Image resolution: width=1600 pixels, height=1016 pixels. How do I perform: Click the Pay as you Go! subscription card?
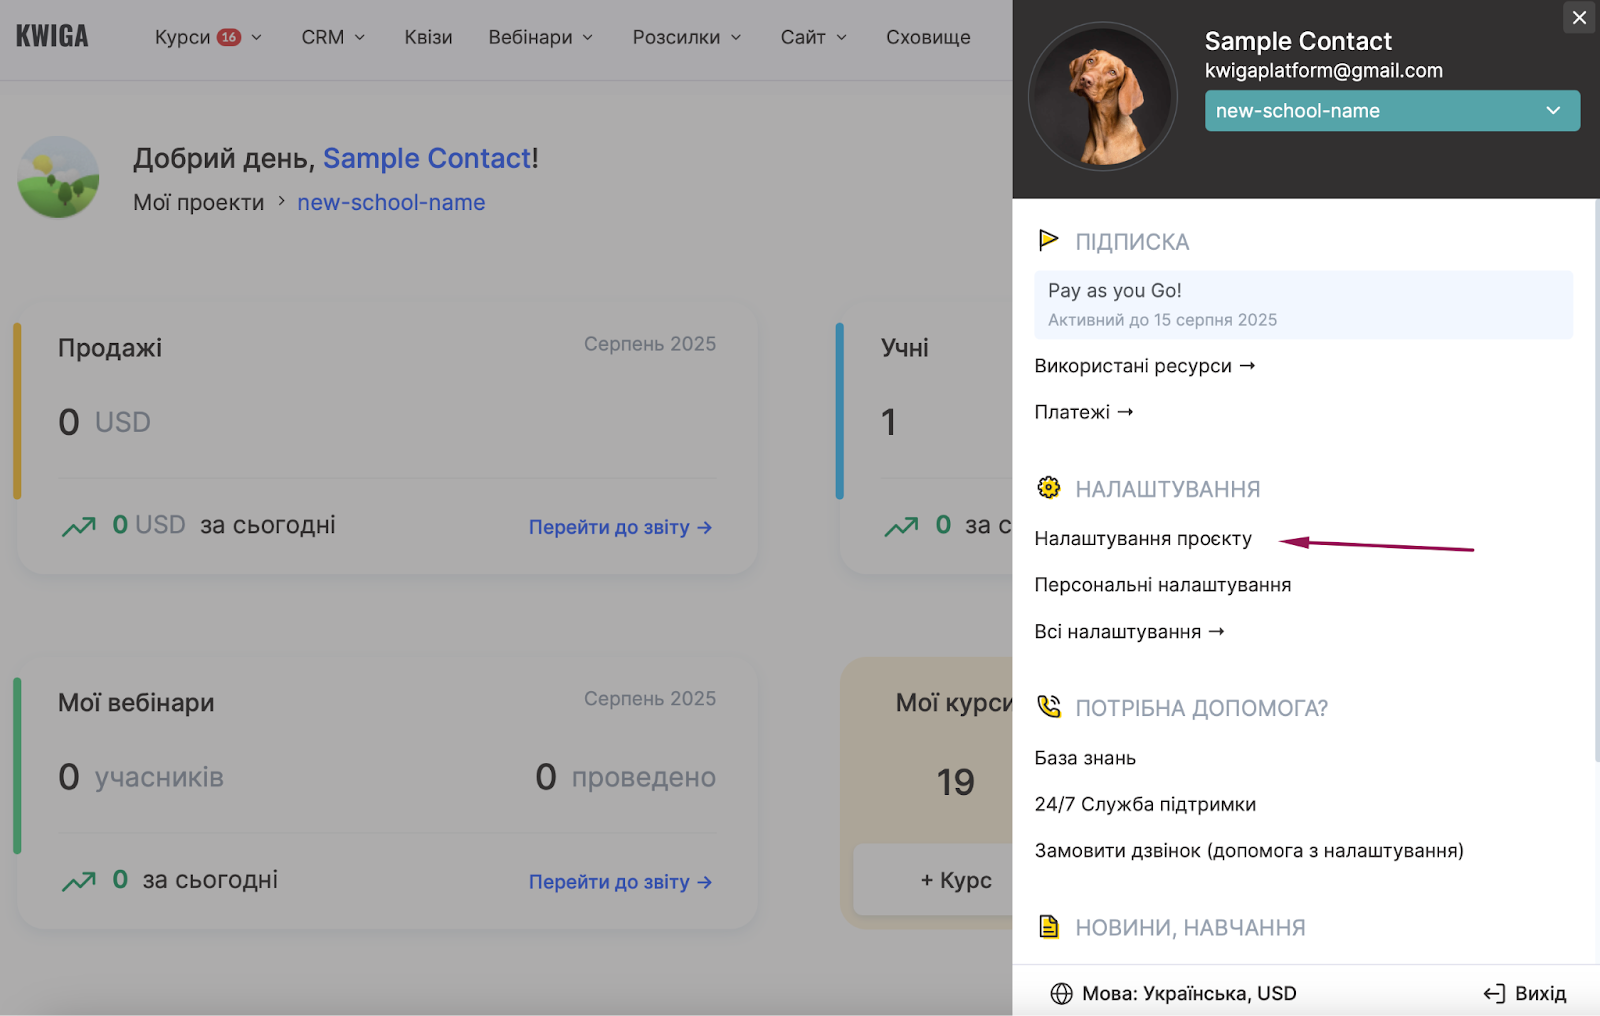(x=1302, y=304)
